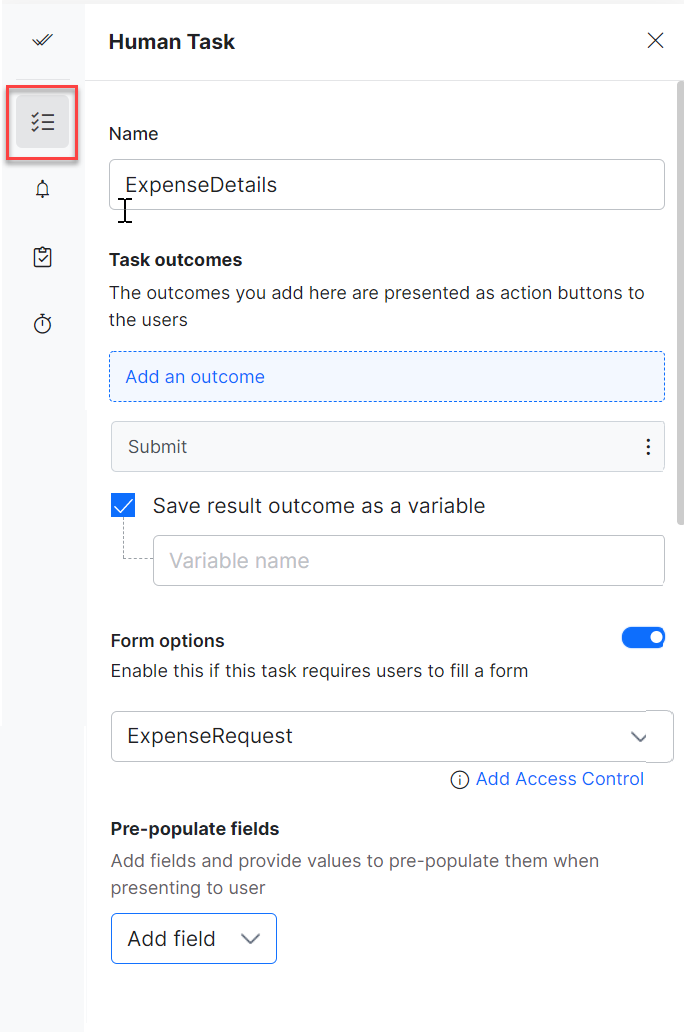Image resolution: width=686 pixels, height=1032 pixels.
Task: Click the panel's vertical scrollbar
Action: pyautogui.click(x=681, y=300)
